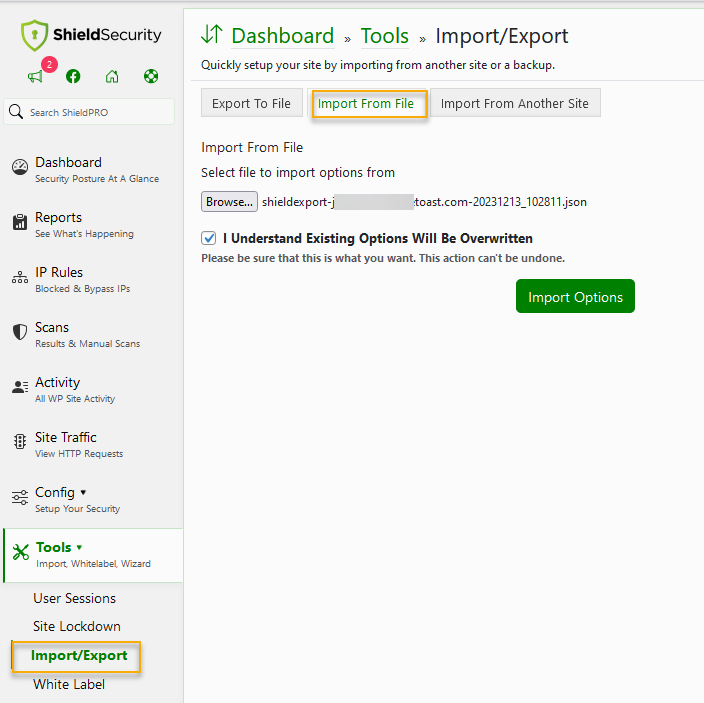Click the IP Rules network icon
The height and width of the screenshot is (703, 704).
(20, 277)
